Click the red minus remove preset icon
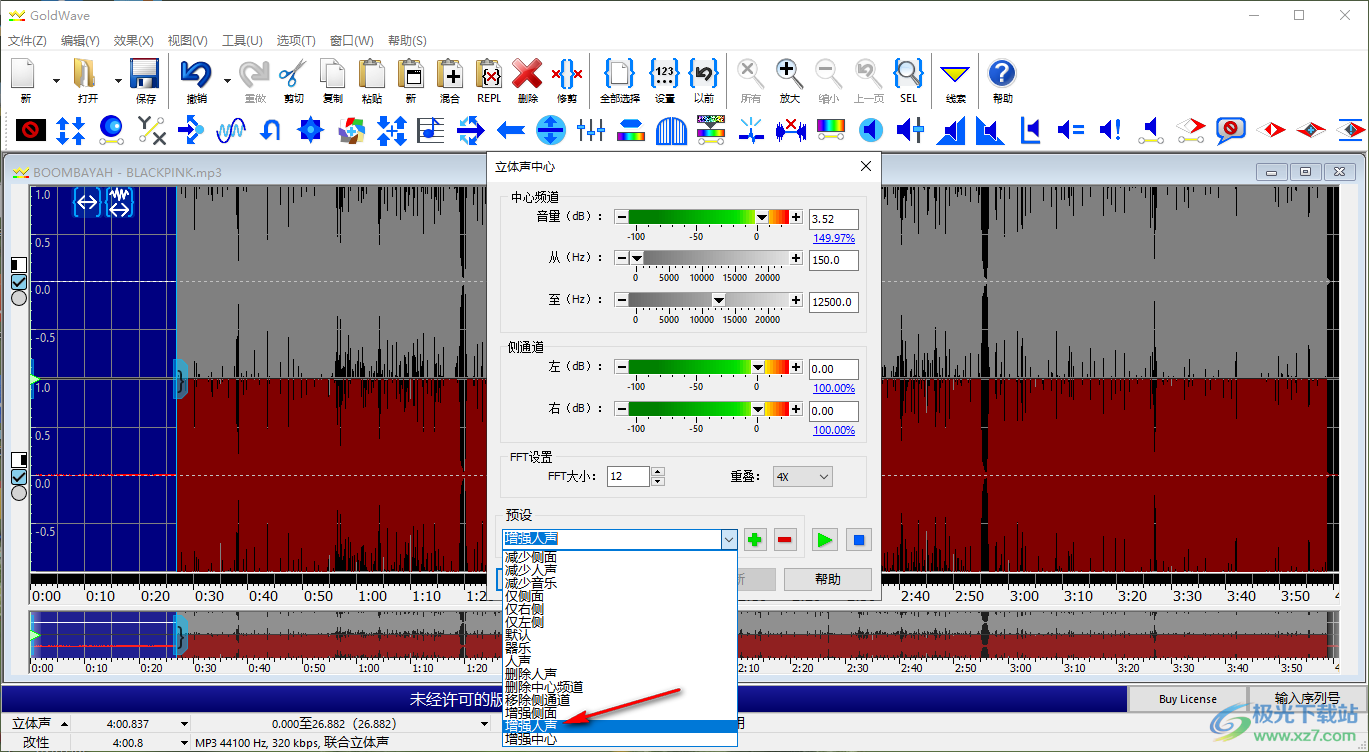The height and width of the screenshot is (752, 1369). pyautogui.click(x=785, y=540)
